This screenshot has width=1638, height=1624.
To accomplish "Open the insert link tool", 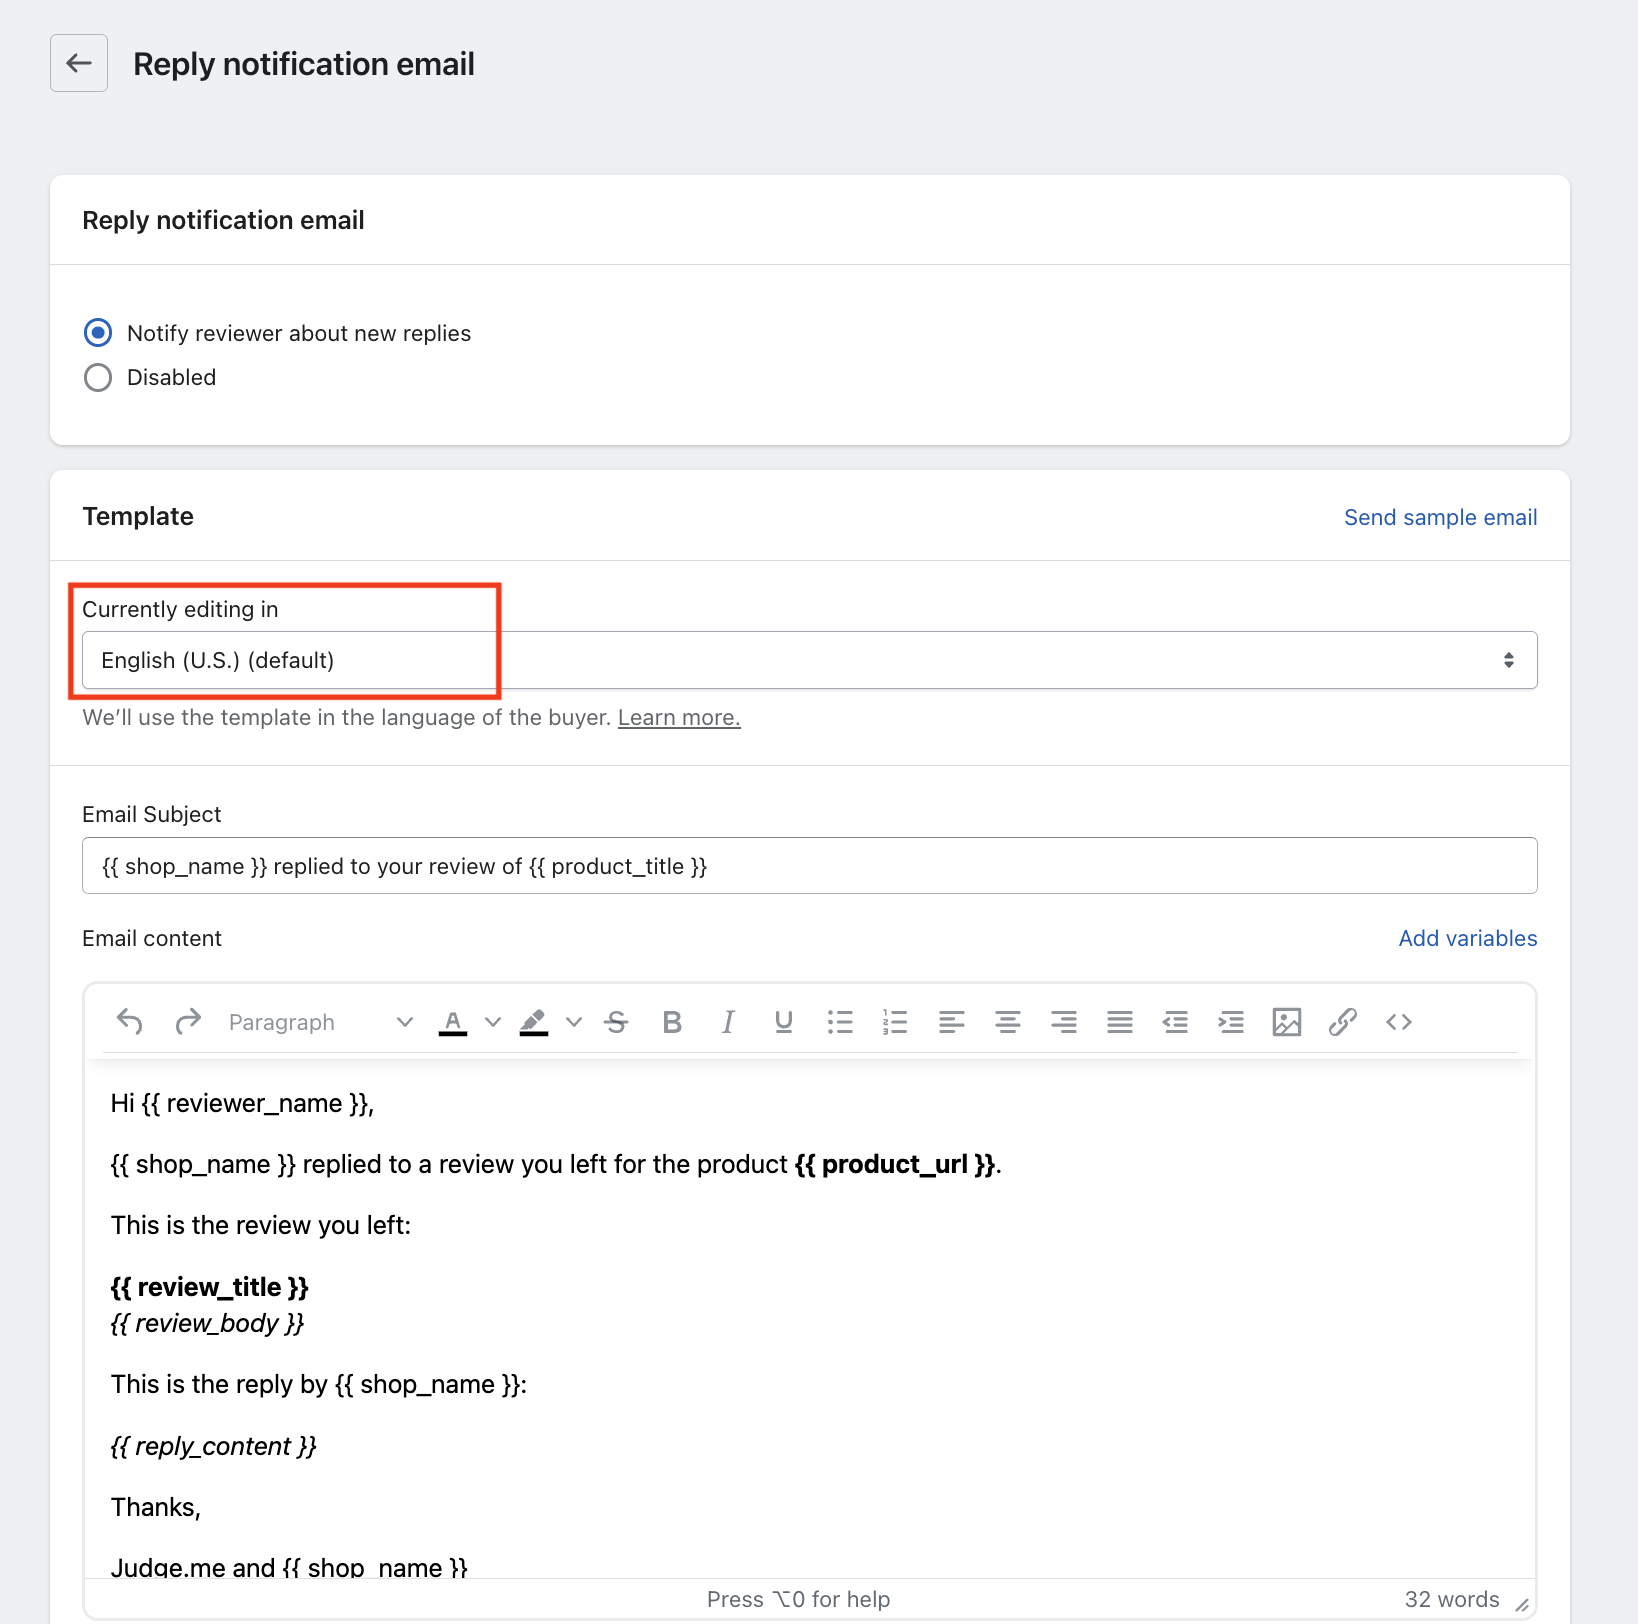I will pyautogui.click(x=1342, y=1022).
